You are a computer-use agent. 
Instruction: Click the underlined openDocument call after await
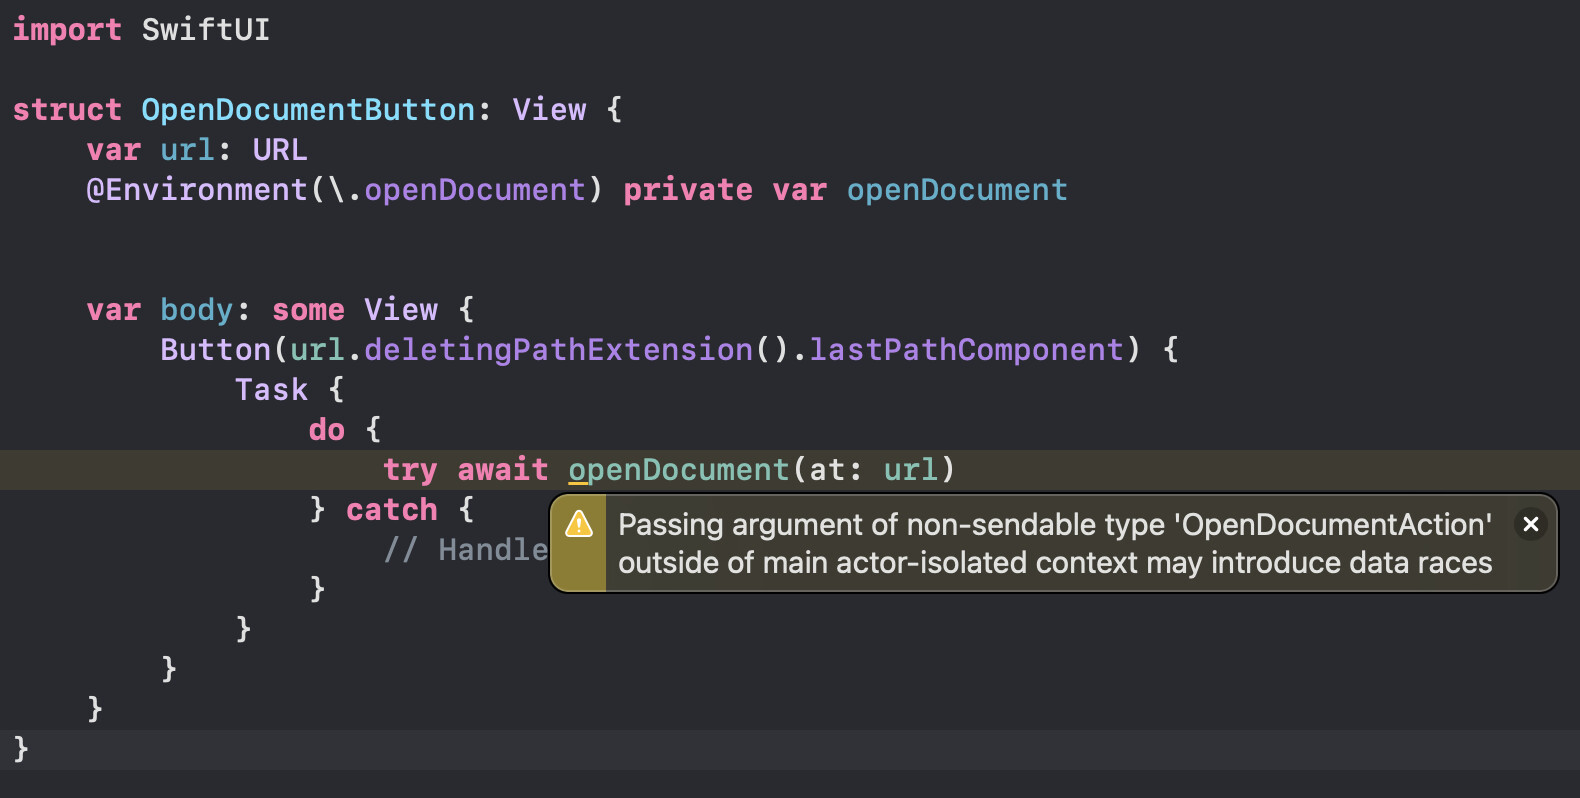[679, 470]
